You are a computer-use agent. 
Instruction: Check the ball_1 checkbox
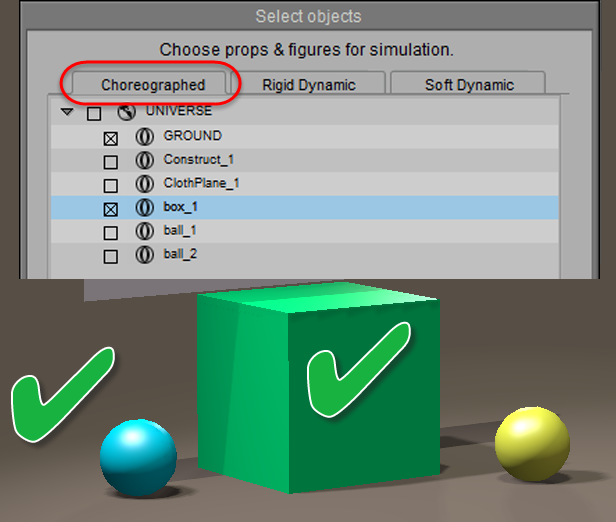coord(110,233)
